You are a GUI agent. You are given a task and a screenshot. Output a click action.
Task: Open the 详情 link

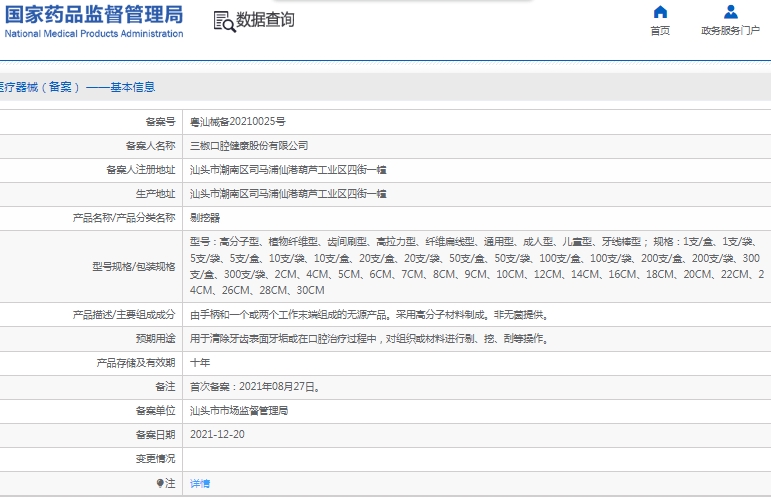(x=200, y=483)
